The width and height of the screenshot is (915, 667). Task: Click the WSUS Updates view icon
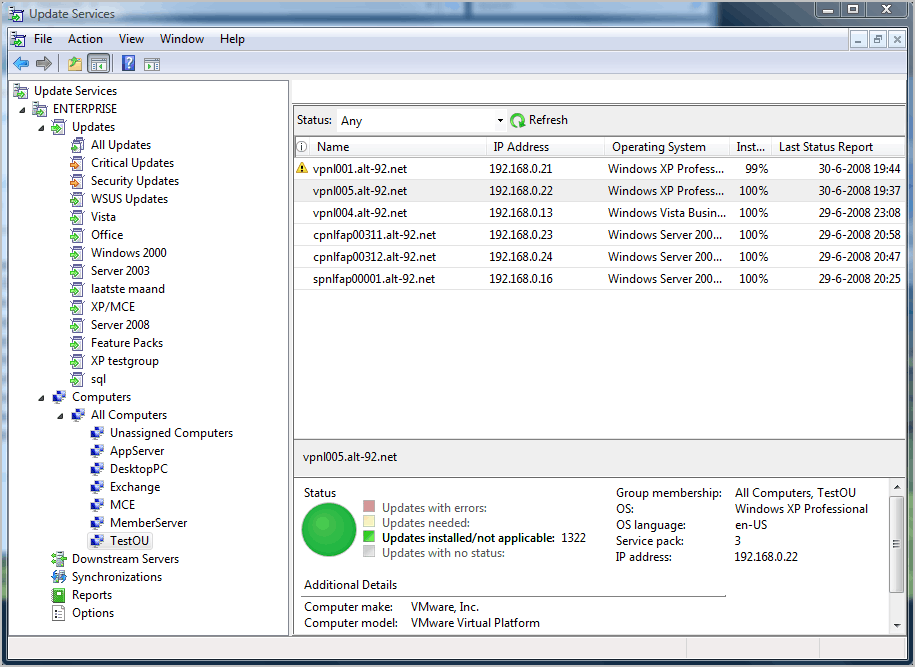[x=77, y=199]
